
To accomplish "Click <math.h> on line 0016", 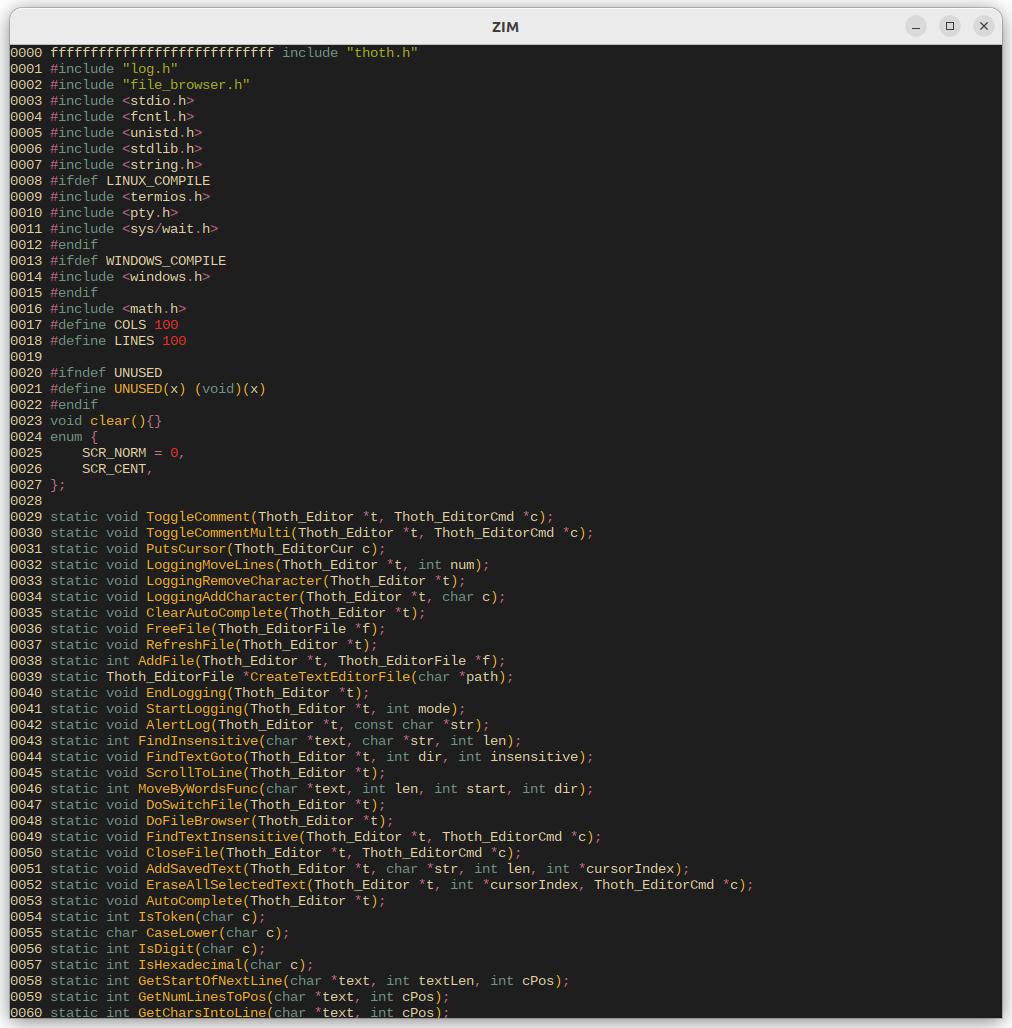I will pos(154,308).
